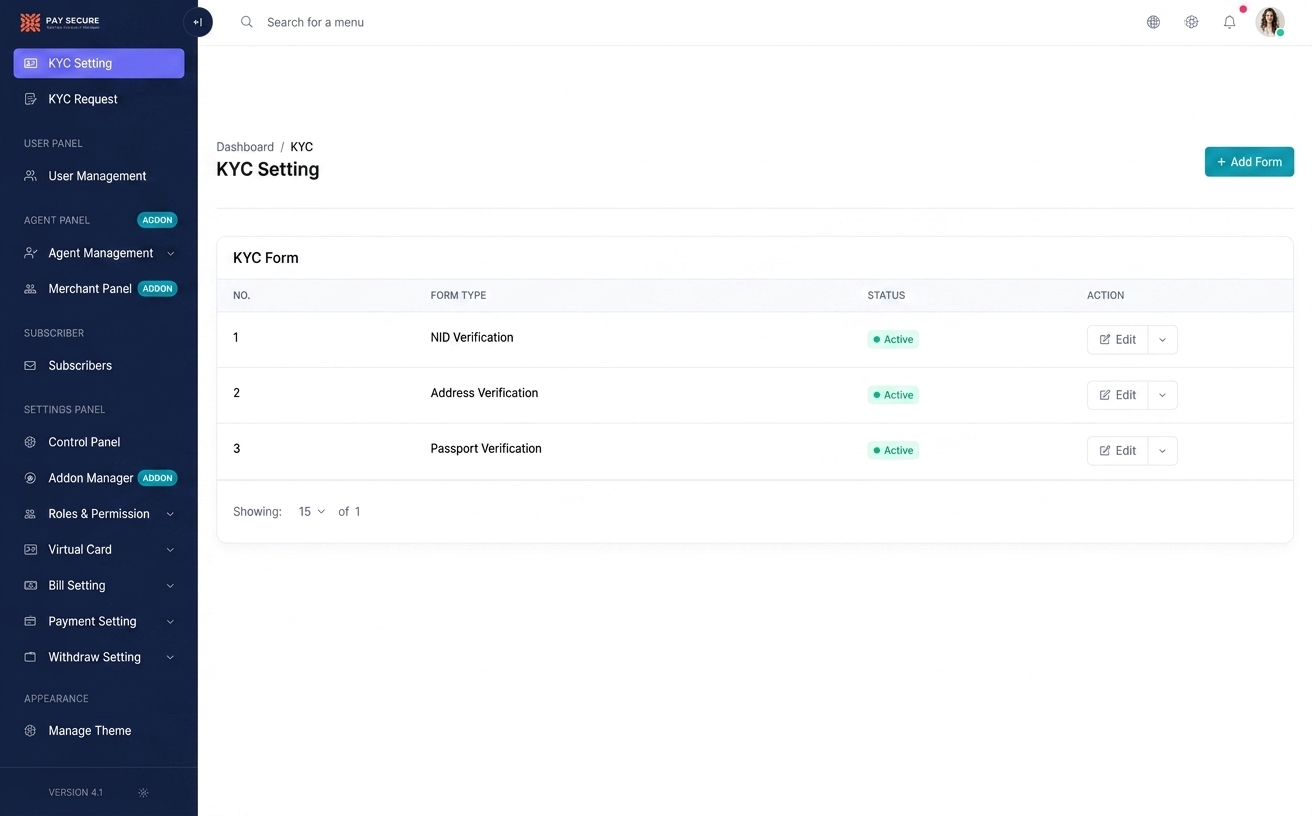The width and height of the screenshot is (1312, 816).
Task: Click the Addon Manager icon
Action: 30,478
